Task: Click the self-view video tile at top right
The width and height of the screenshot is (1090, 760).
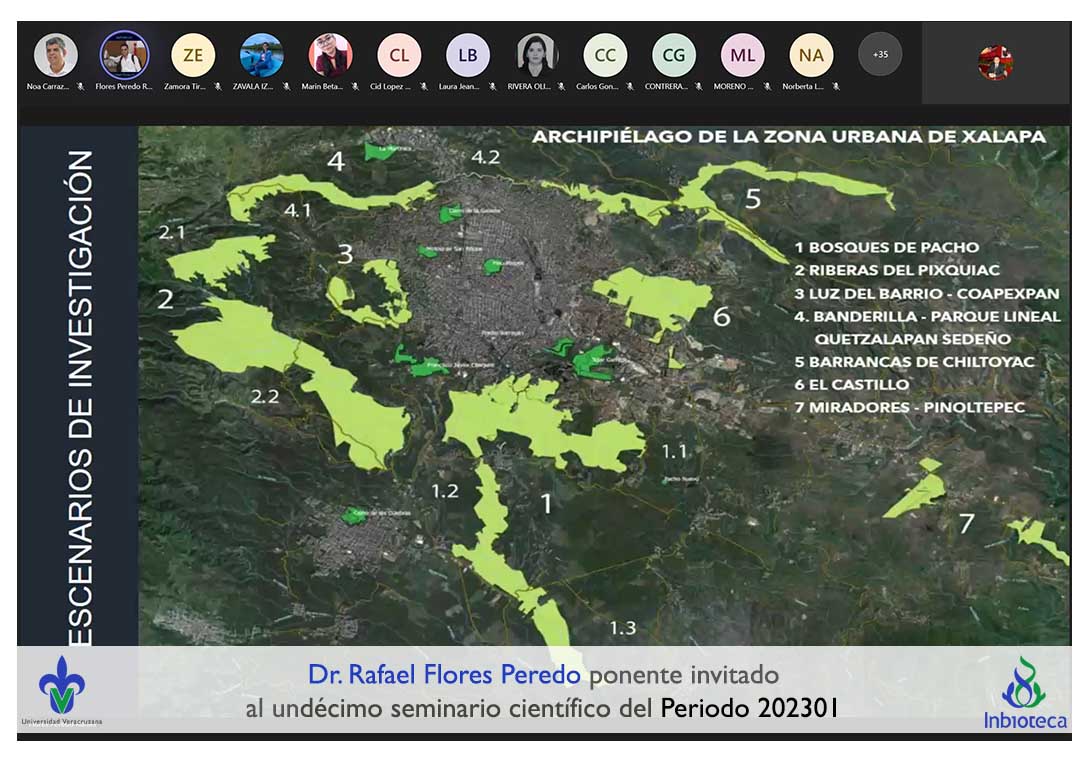Action: pos(995,62)
